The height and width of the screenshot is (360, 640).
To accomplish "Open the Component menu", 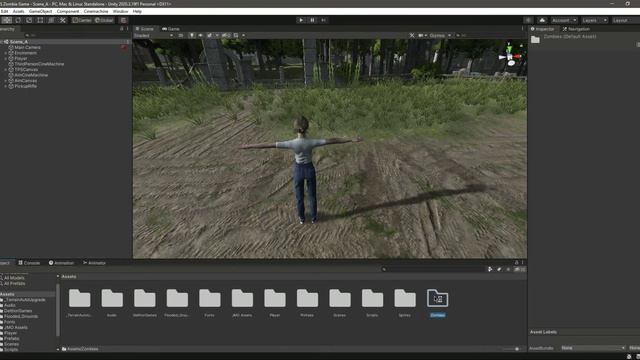I will coord(68,11).
